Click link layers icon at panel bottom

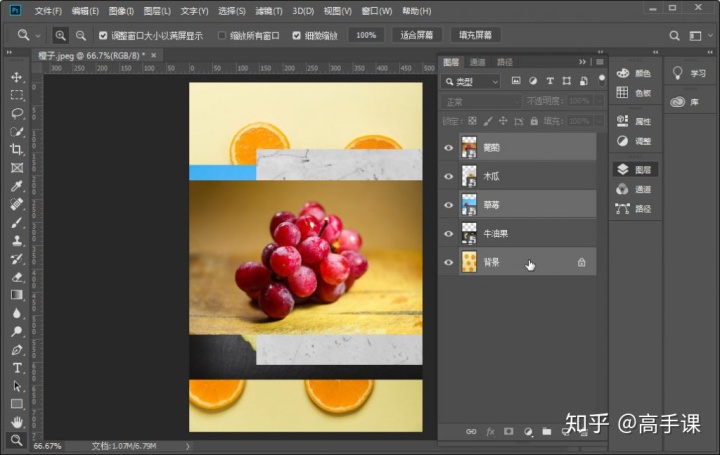click(471, 432)
